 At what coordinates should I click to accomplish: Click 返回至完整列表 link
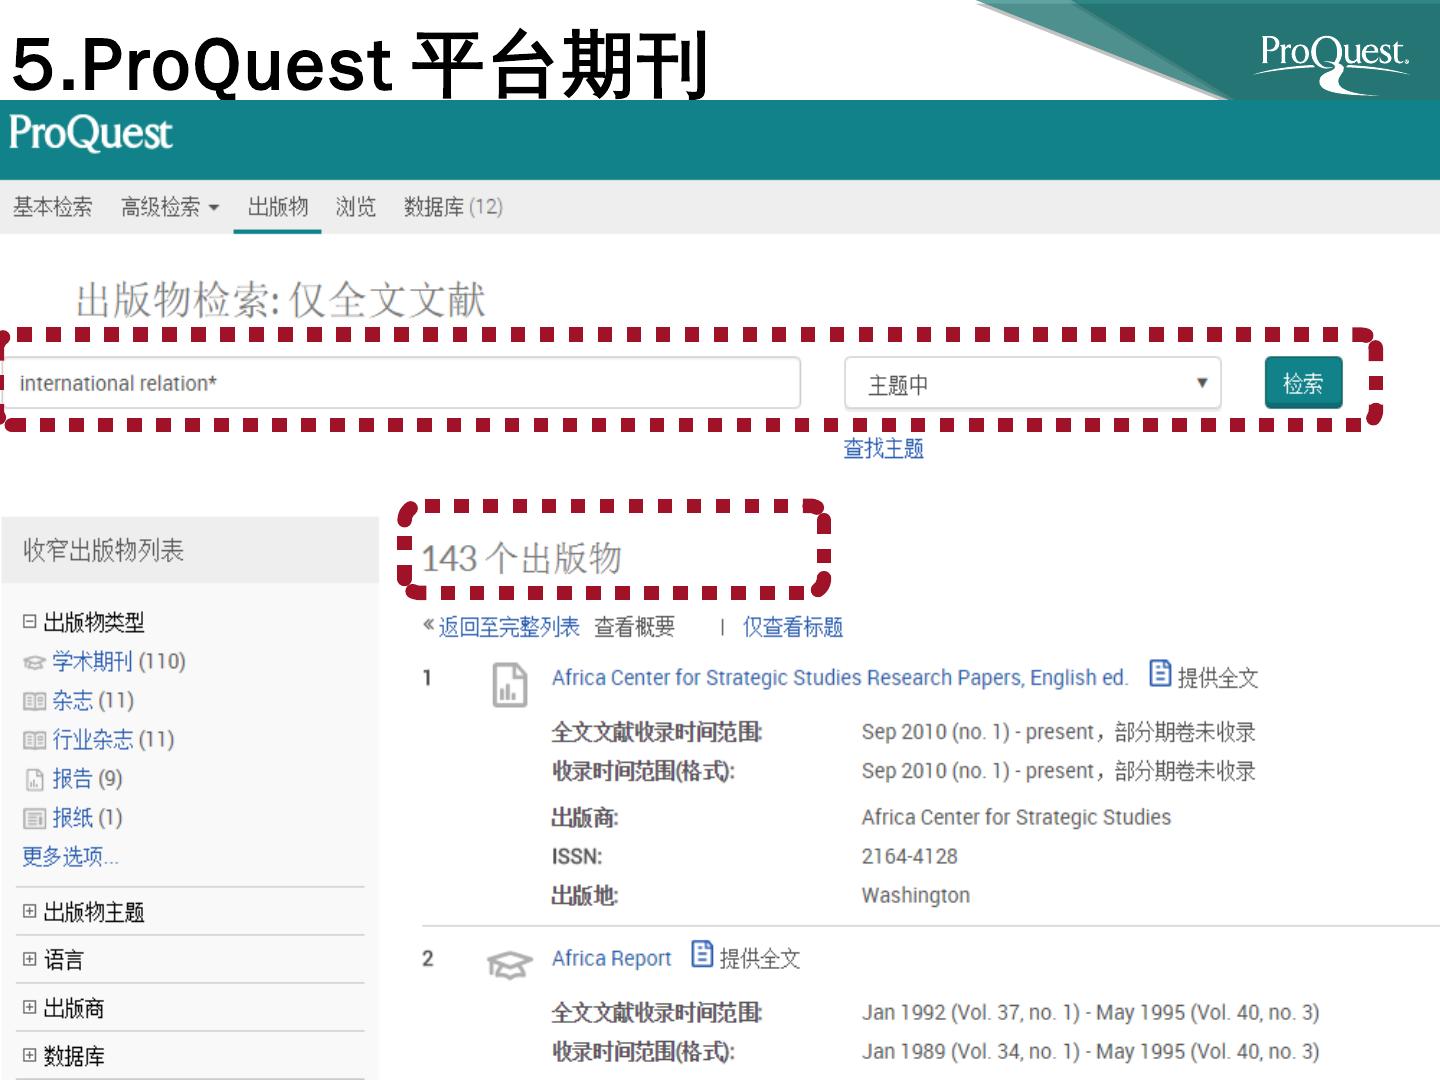tap(509, 627)
